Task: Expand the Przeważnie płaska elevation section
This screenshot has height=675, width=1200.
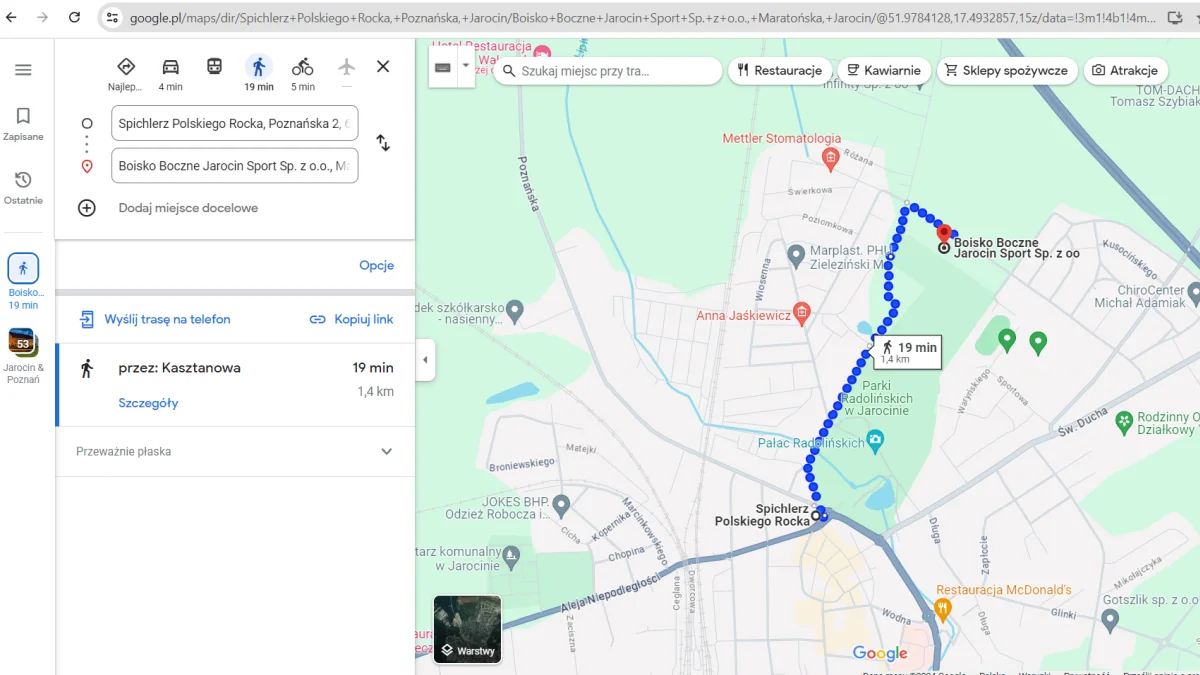Action: coord(235,451)
